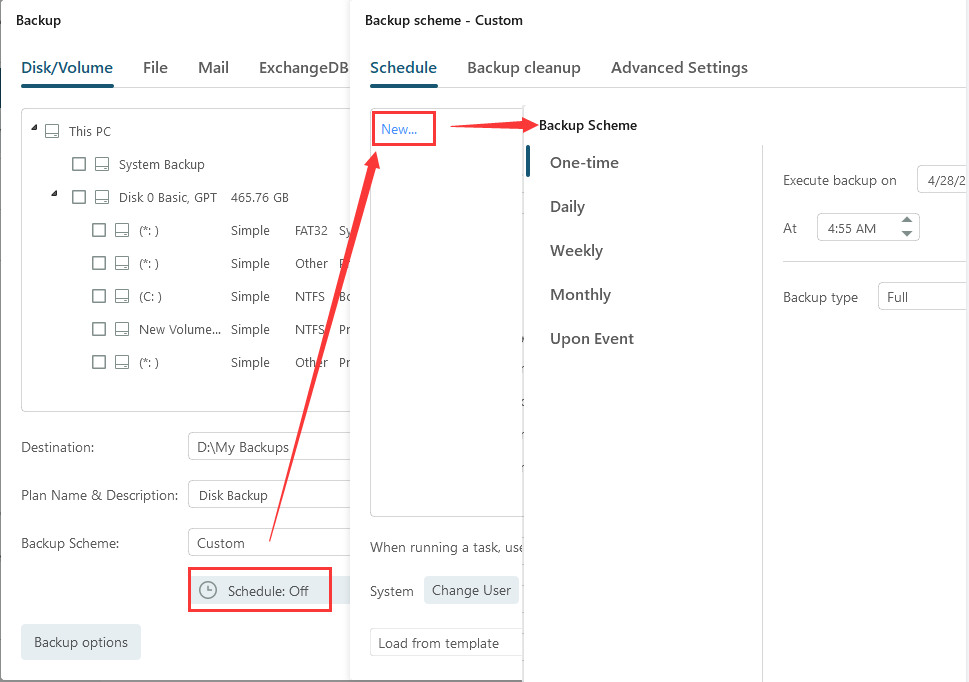Decrease time with the down spinner arrow
Viewport: 969px width, 682px height.
coord(907,234)
